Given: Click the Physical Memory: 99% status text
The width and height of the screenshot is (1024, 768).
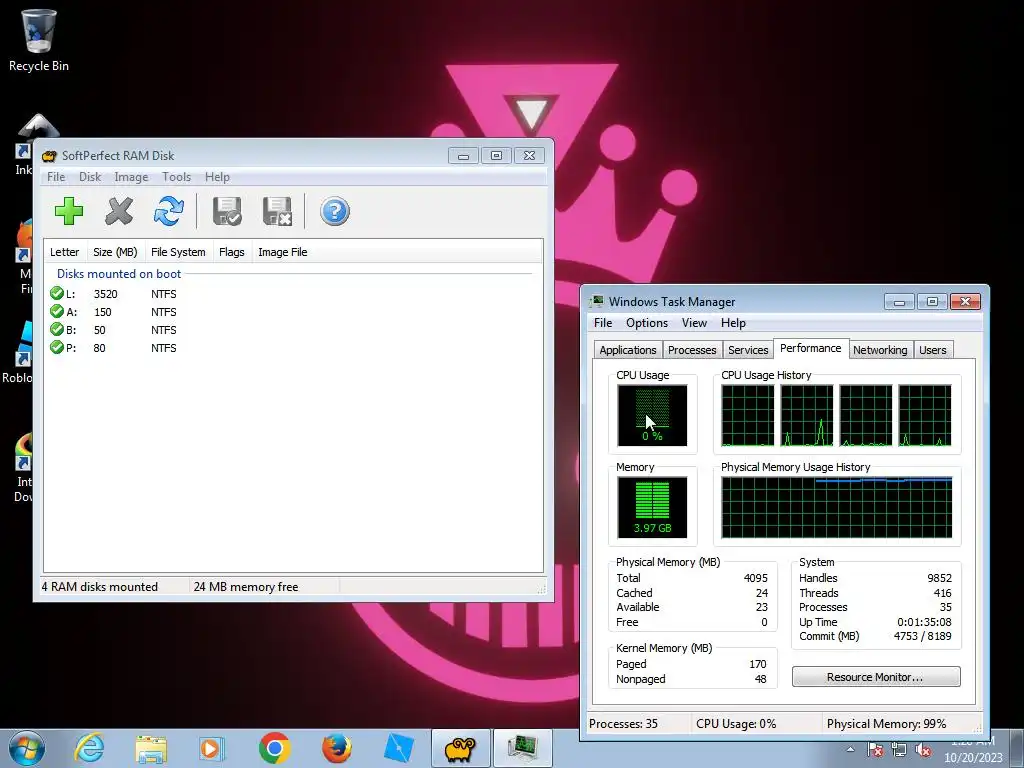Looking at the screenshot, I should point(886,724).
